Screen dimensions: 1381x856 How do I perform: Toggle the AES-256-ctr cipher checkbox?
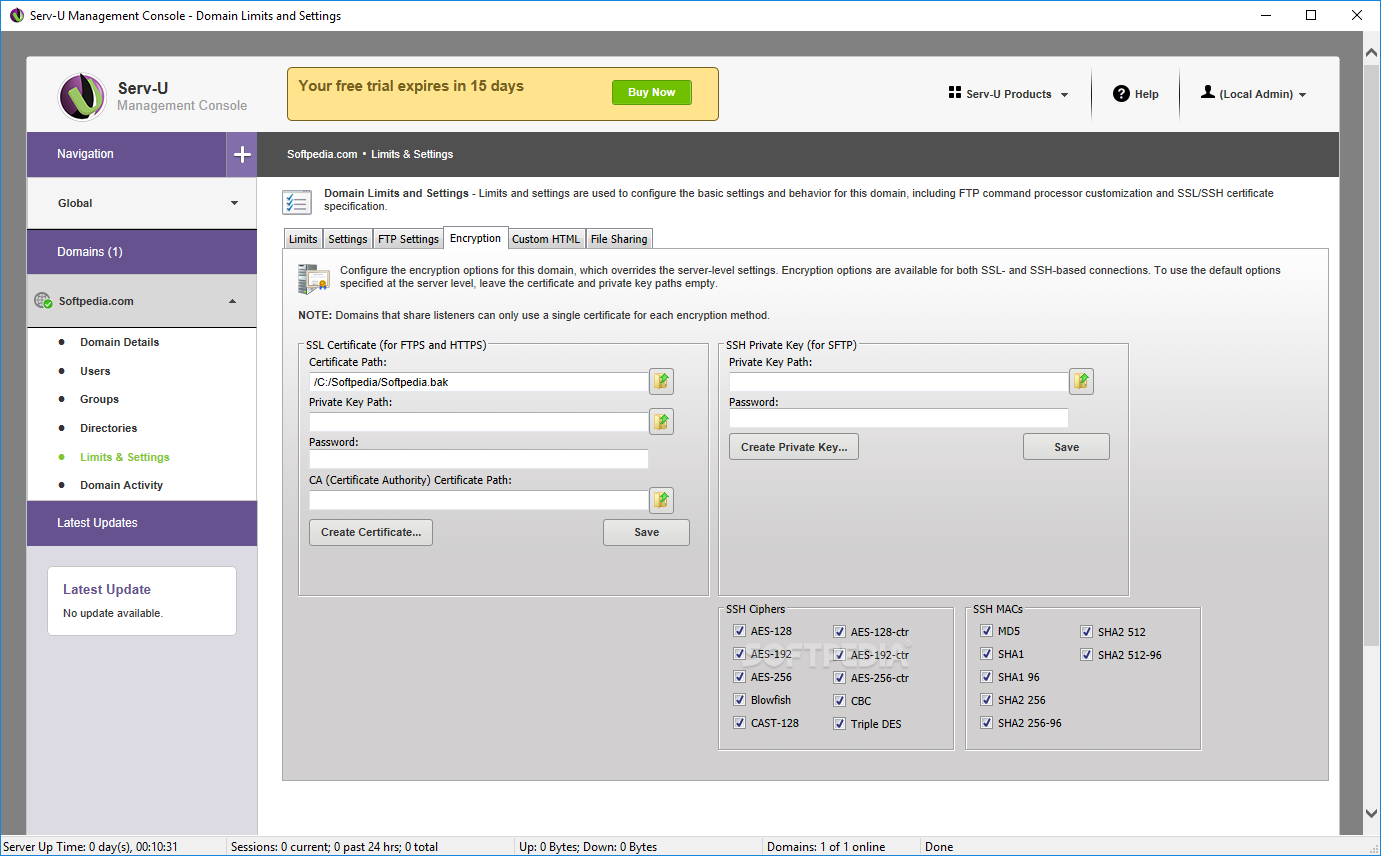(839, 678)
